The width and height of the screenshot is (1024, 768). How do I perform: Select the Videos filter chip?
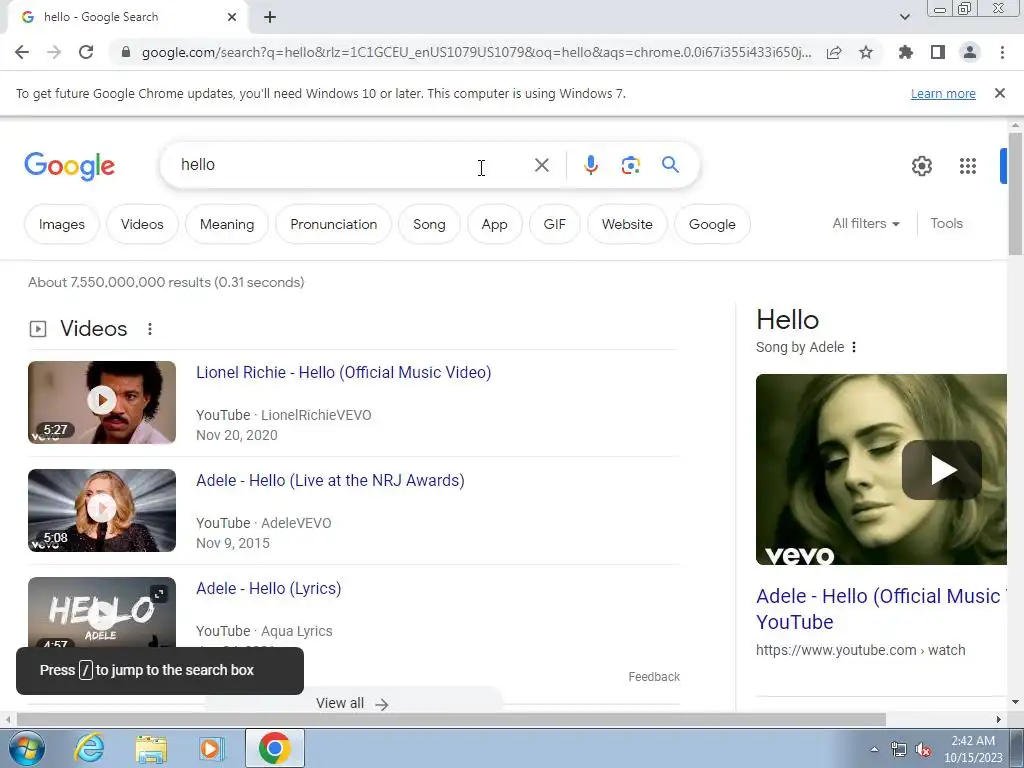142,224
